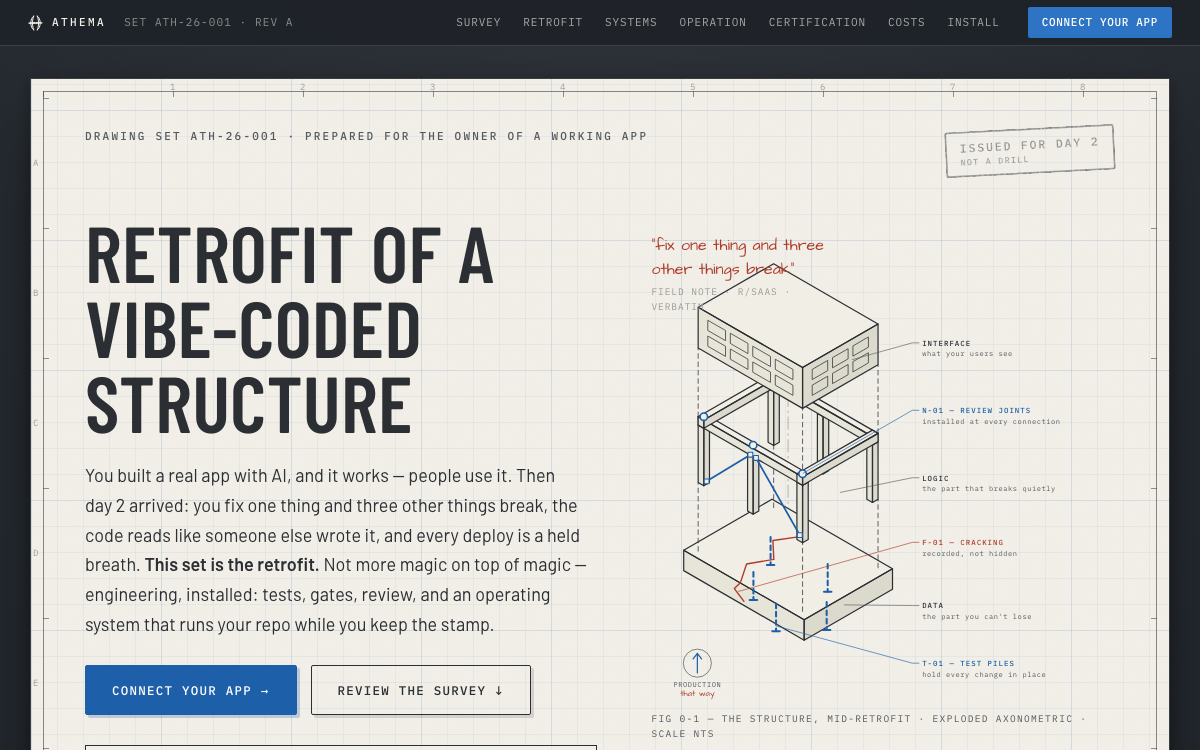Screen dimensions: 1200x750
Task: Click the header Connect Your App button
Action: click(x=1100, y=22)
